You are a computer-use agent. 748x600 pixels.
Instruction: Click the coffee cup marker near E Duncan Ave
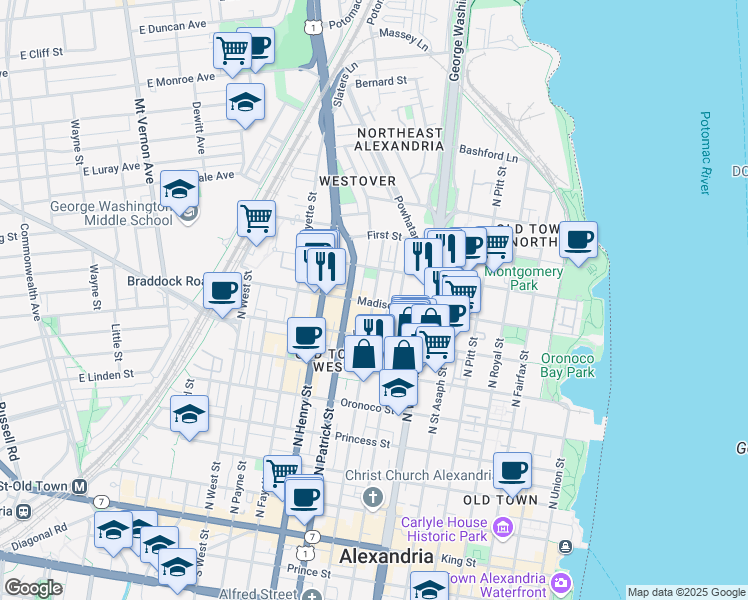pos(261,45)
